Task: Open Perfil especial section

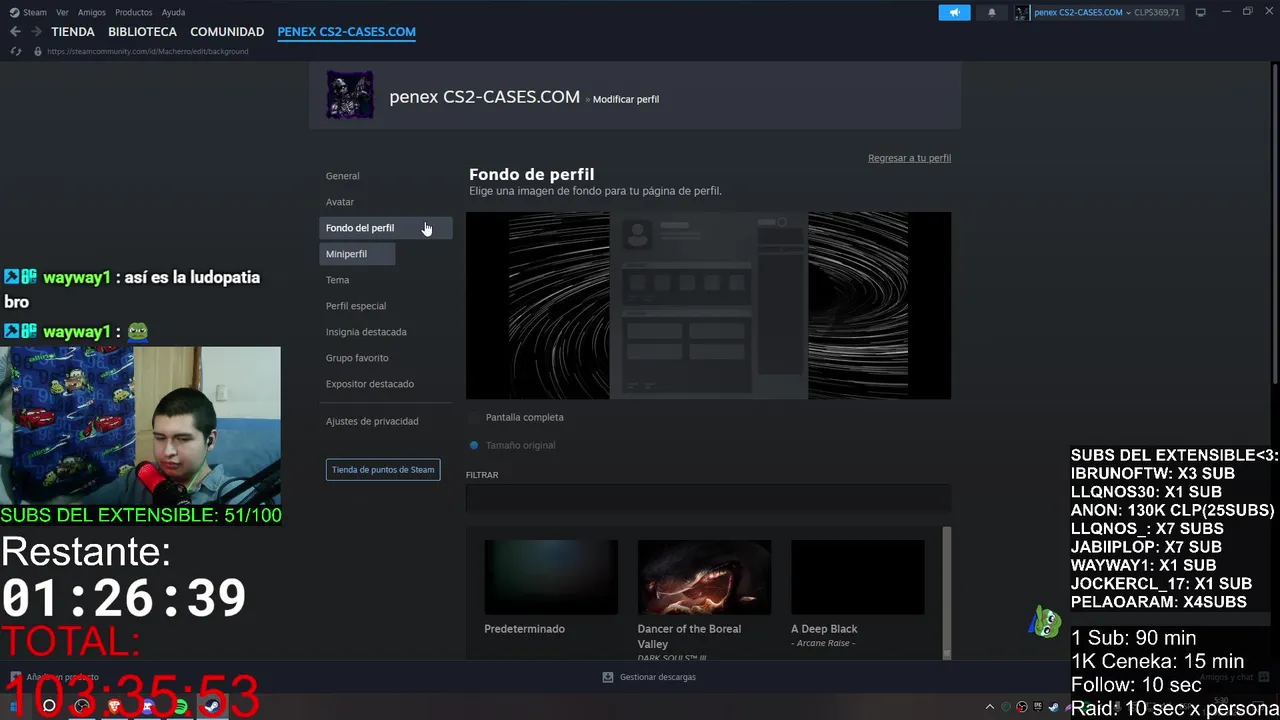Action: (x=356, y=306)
